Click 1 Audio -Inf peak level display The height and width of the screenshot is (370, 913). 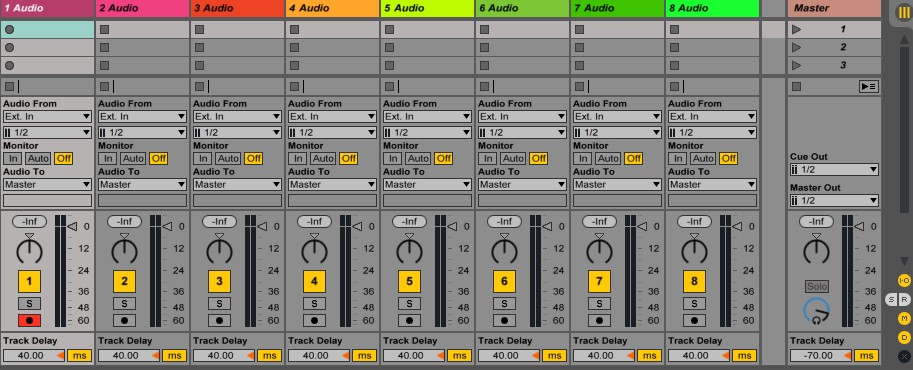[29, 221]
